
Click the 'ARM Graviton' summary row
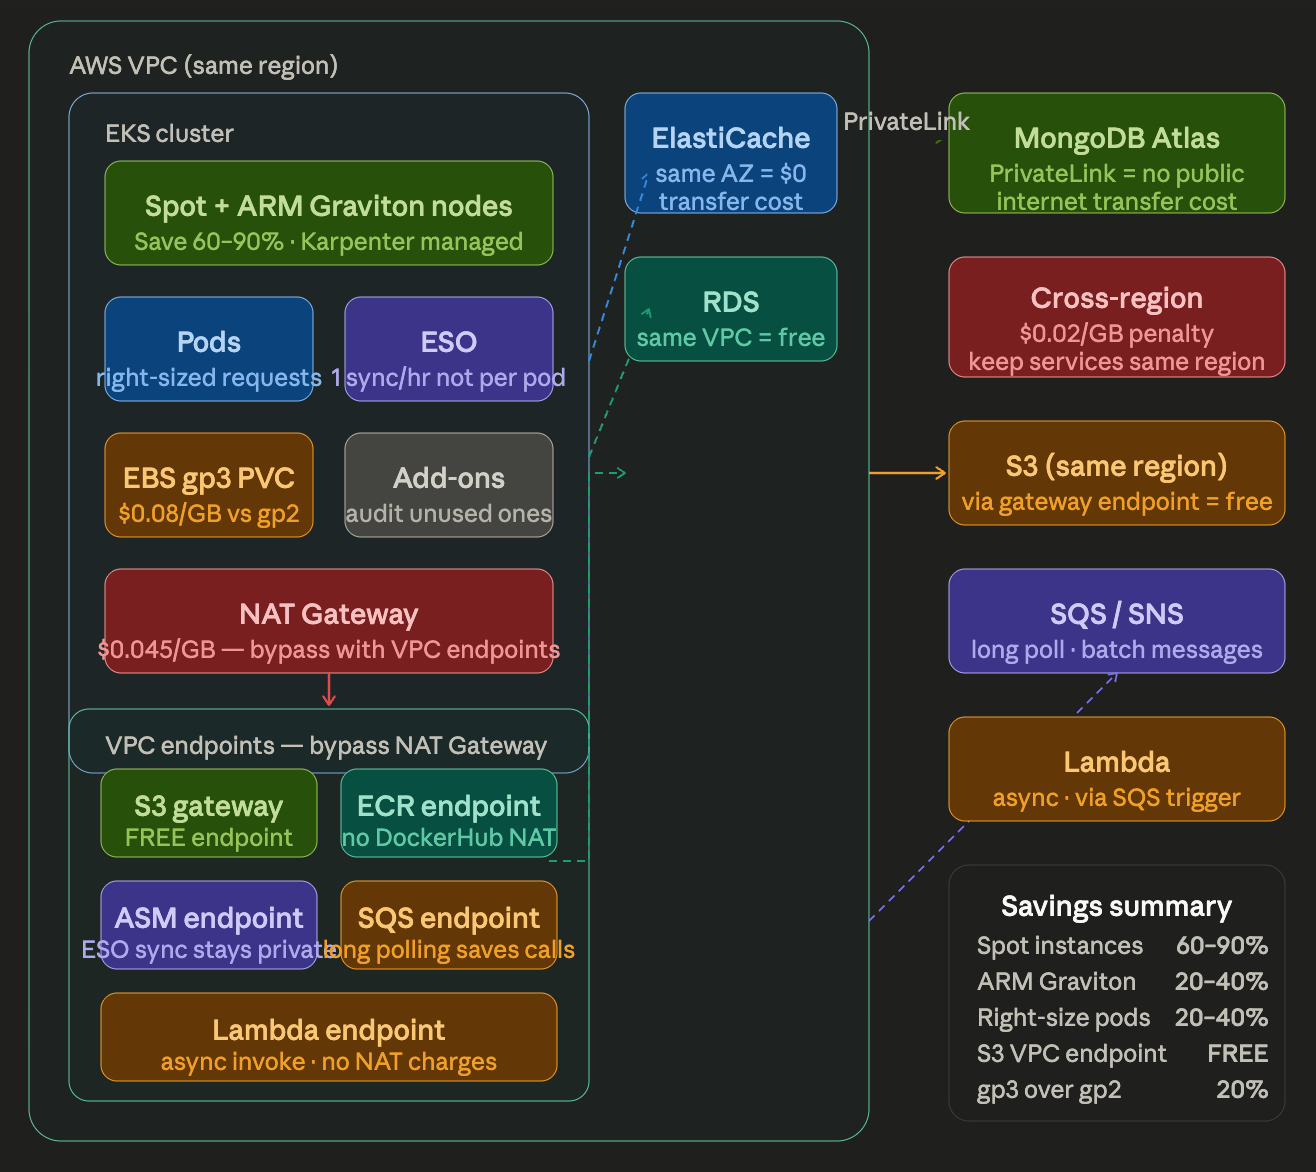[x=1122, y=982]
